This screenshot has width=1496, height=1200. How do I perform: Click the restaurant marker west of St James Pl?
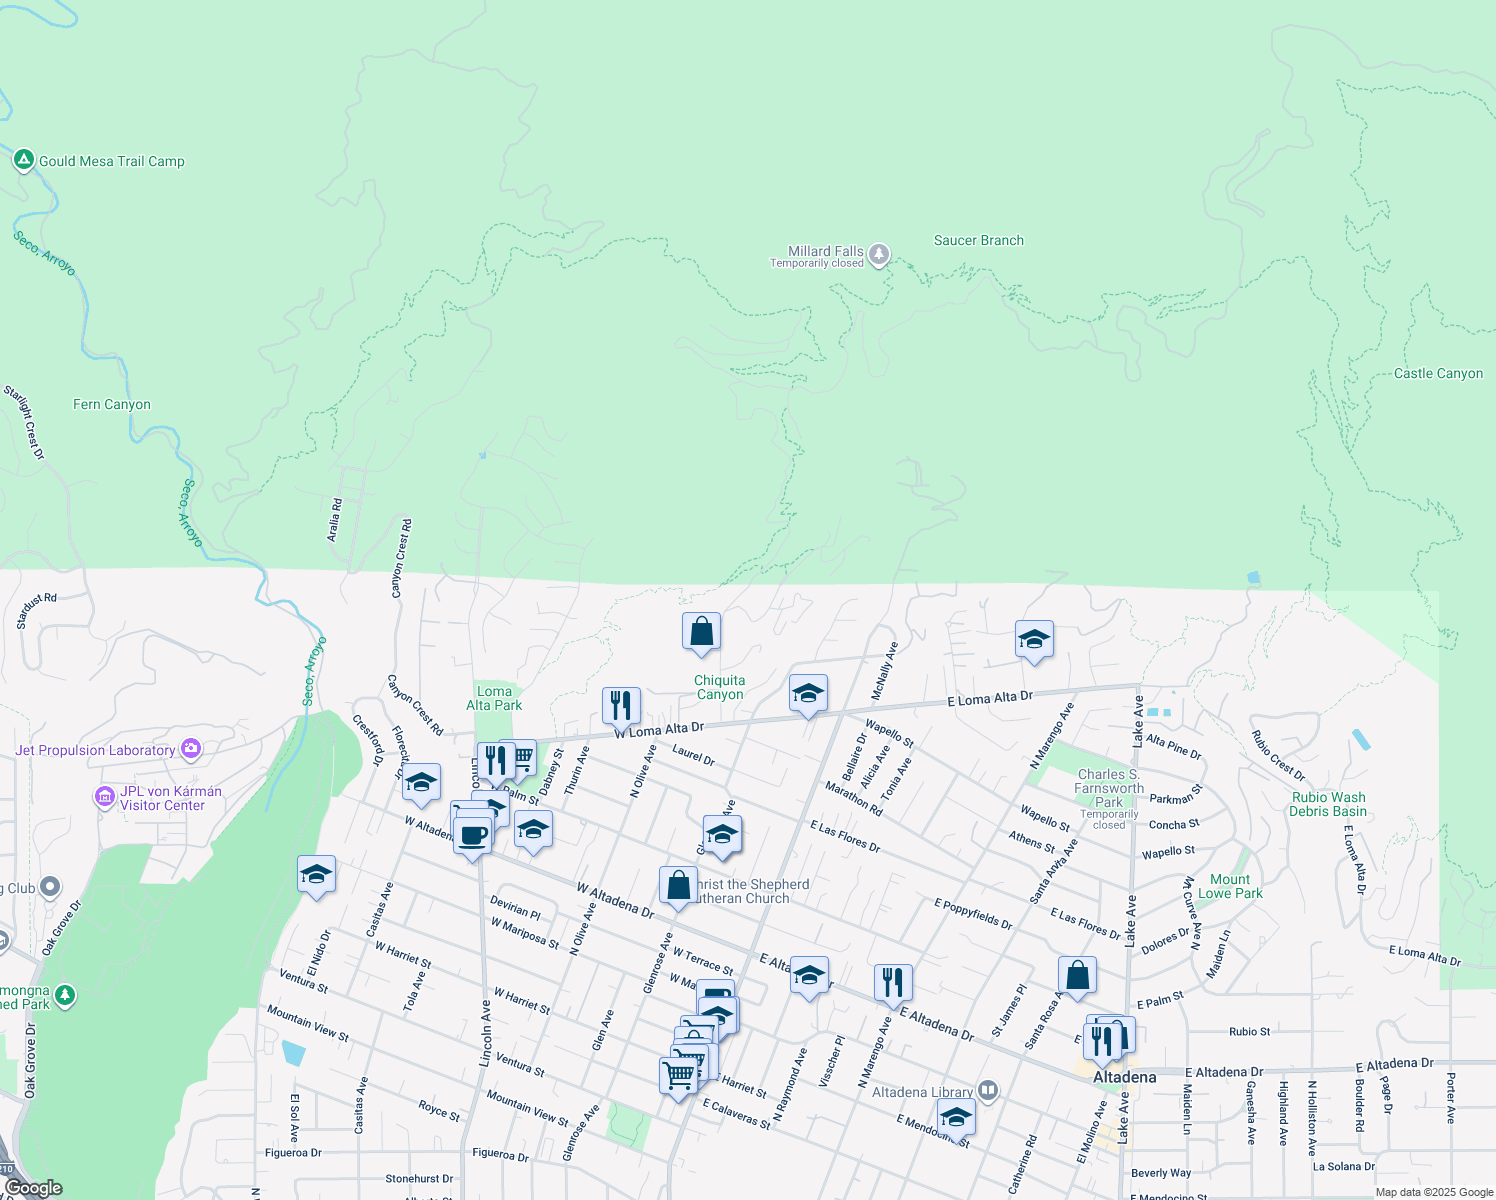pyautogui.click(x=892, y=982)
